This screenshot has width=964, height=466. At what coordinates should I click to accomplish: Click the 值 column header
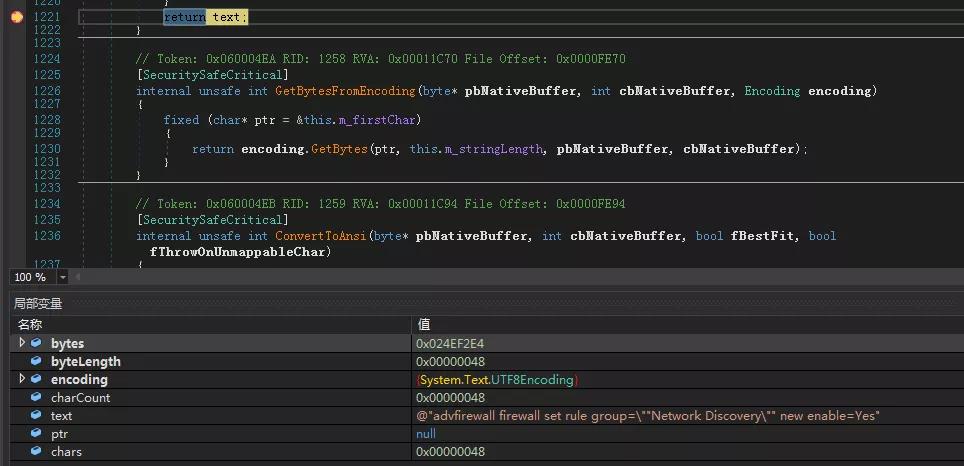pyautogui.click(x=423, y=324)
